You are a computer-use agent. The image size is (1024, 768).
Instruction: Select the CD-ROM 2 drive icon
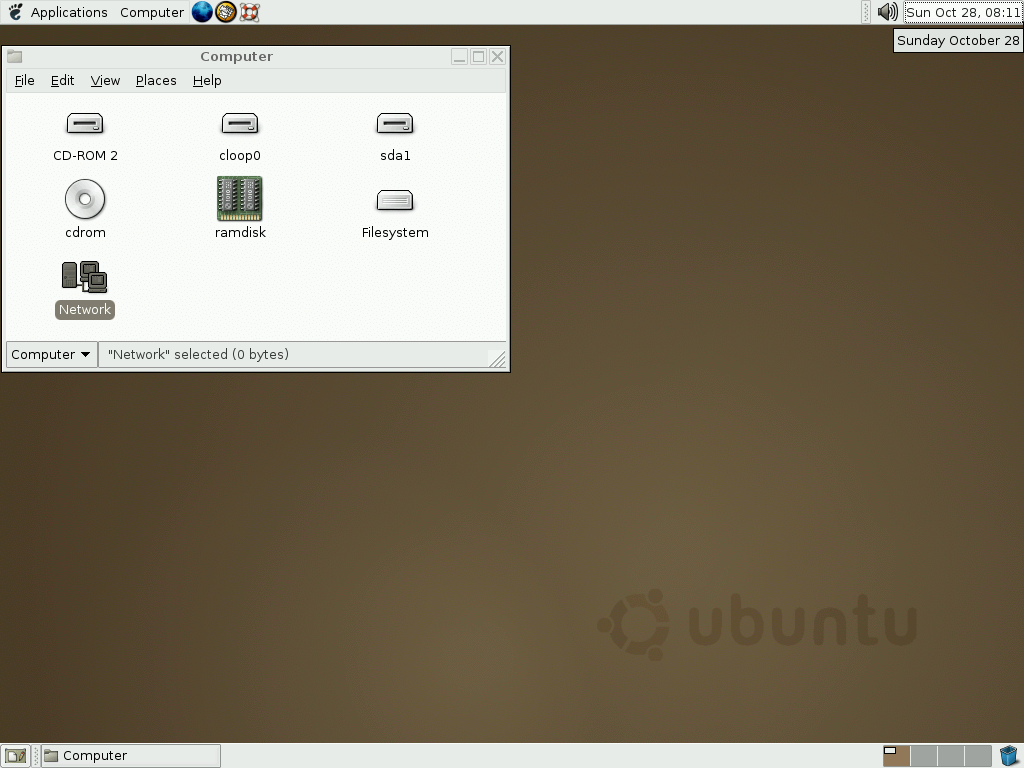tap(85, 124)
